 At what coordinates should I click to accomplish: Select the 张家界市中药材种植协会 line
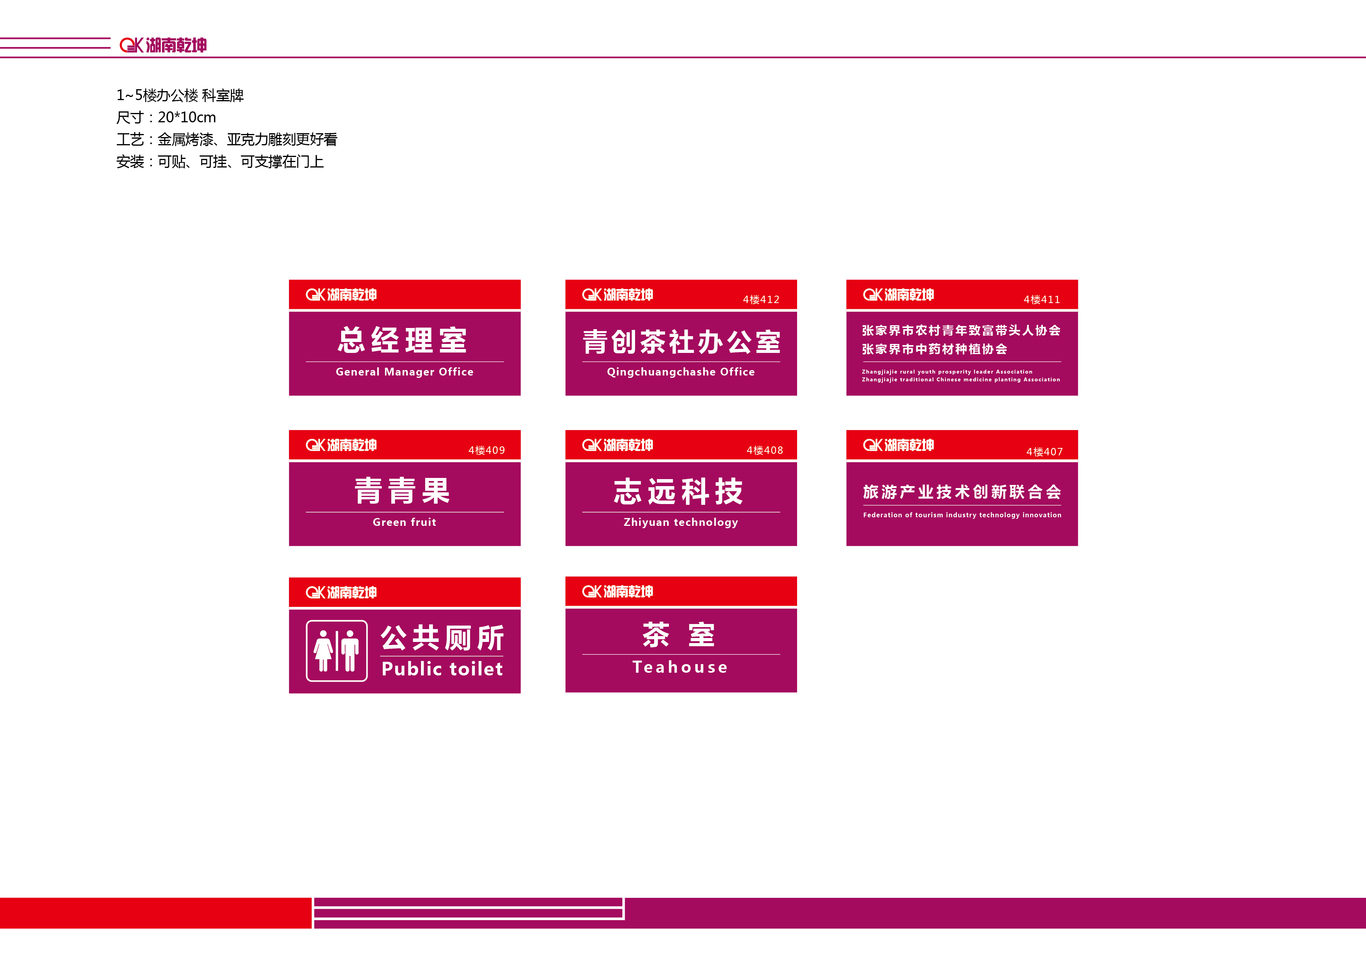934,349
